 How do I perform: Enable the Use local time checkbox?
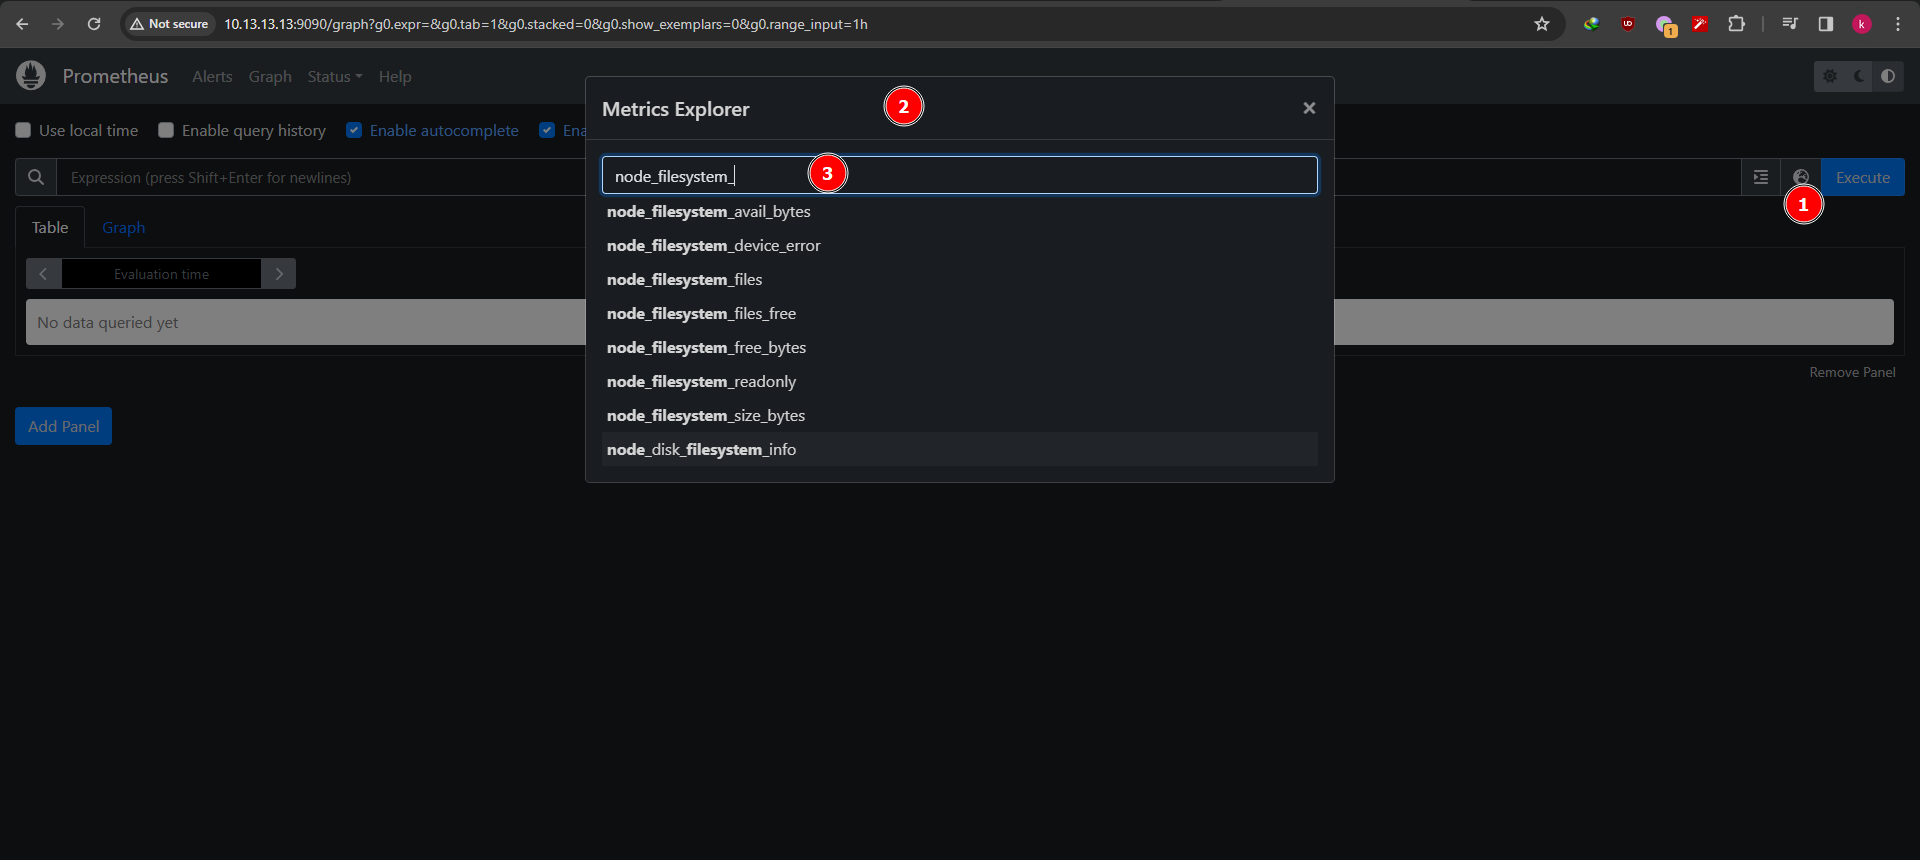coord(23,130)
